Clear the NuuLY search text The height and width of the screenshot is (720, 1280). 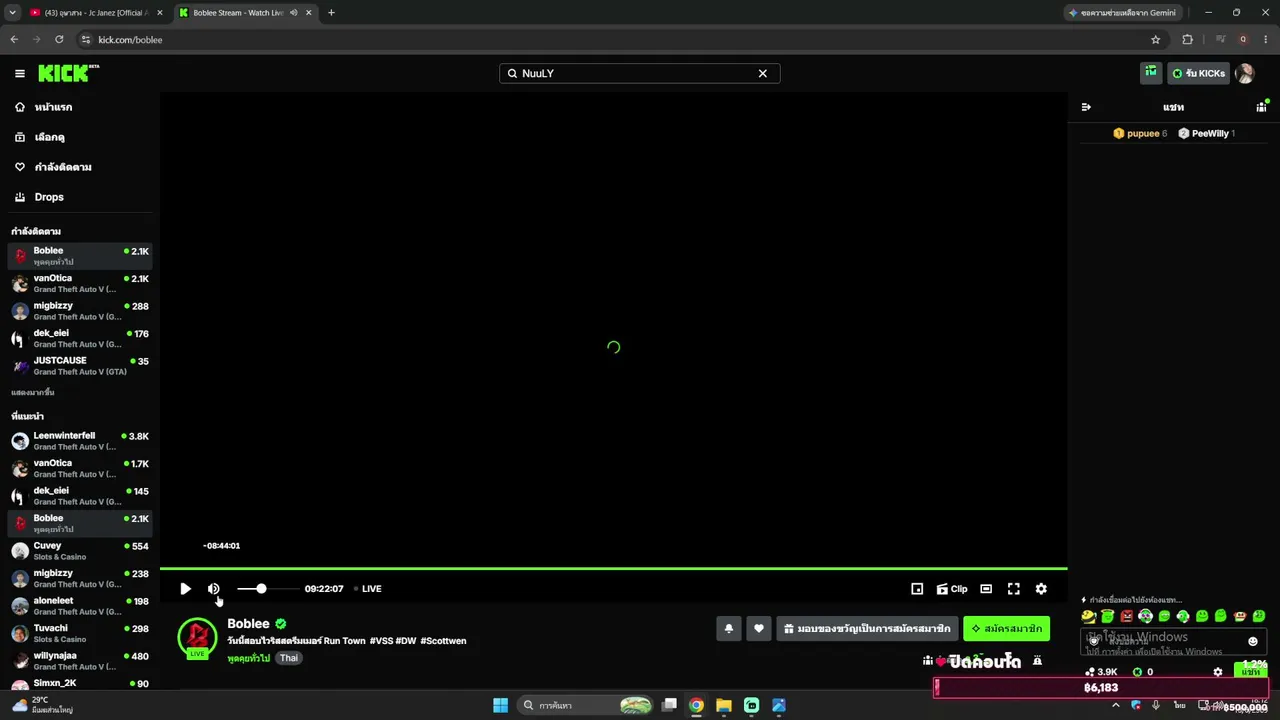pos(762,73)
